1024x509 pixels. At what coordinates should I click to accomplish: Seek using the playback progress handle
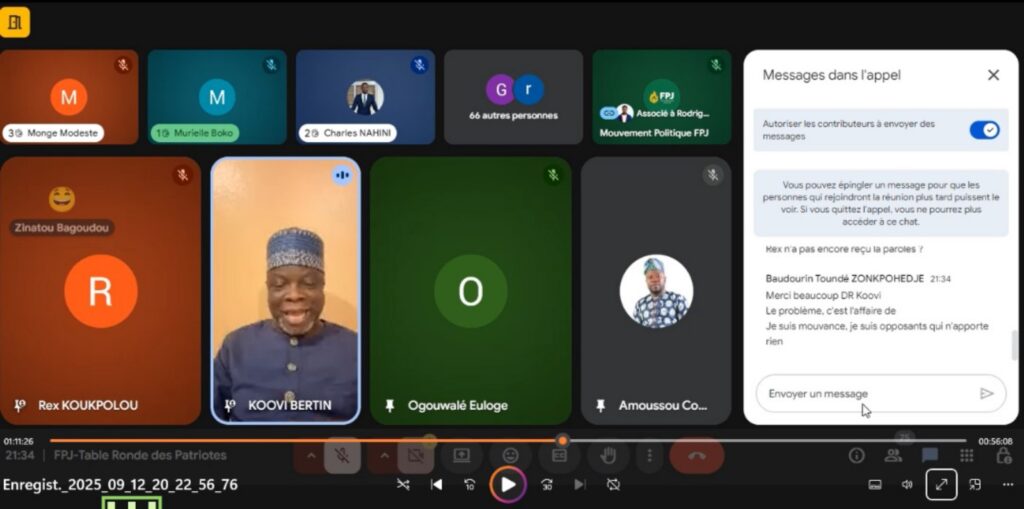[x=563, y=440]
